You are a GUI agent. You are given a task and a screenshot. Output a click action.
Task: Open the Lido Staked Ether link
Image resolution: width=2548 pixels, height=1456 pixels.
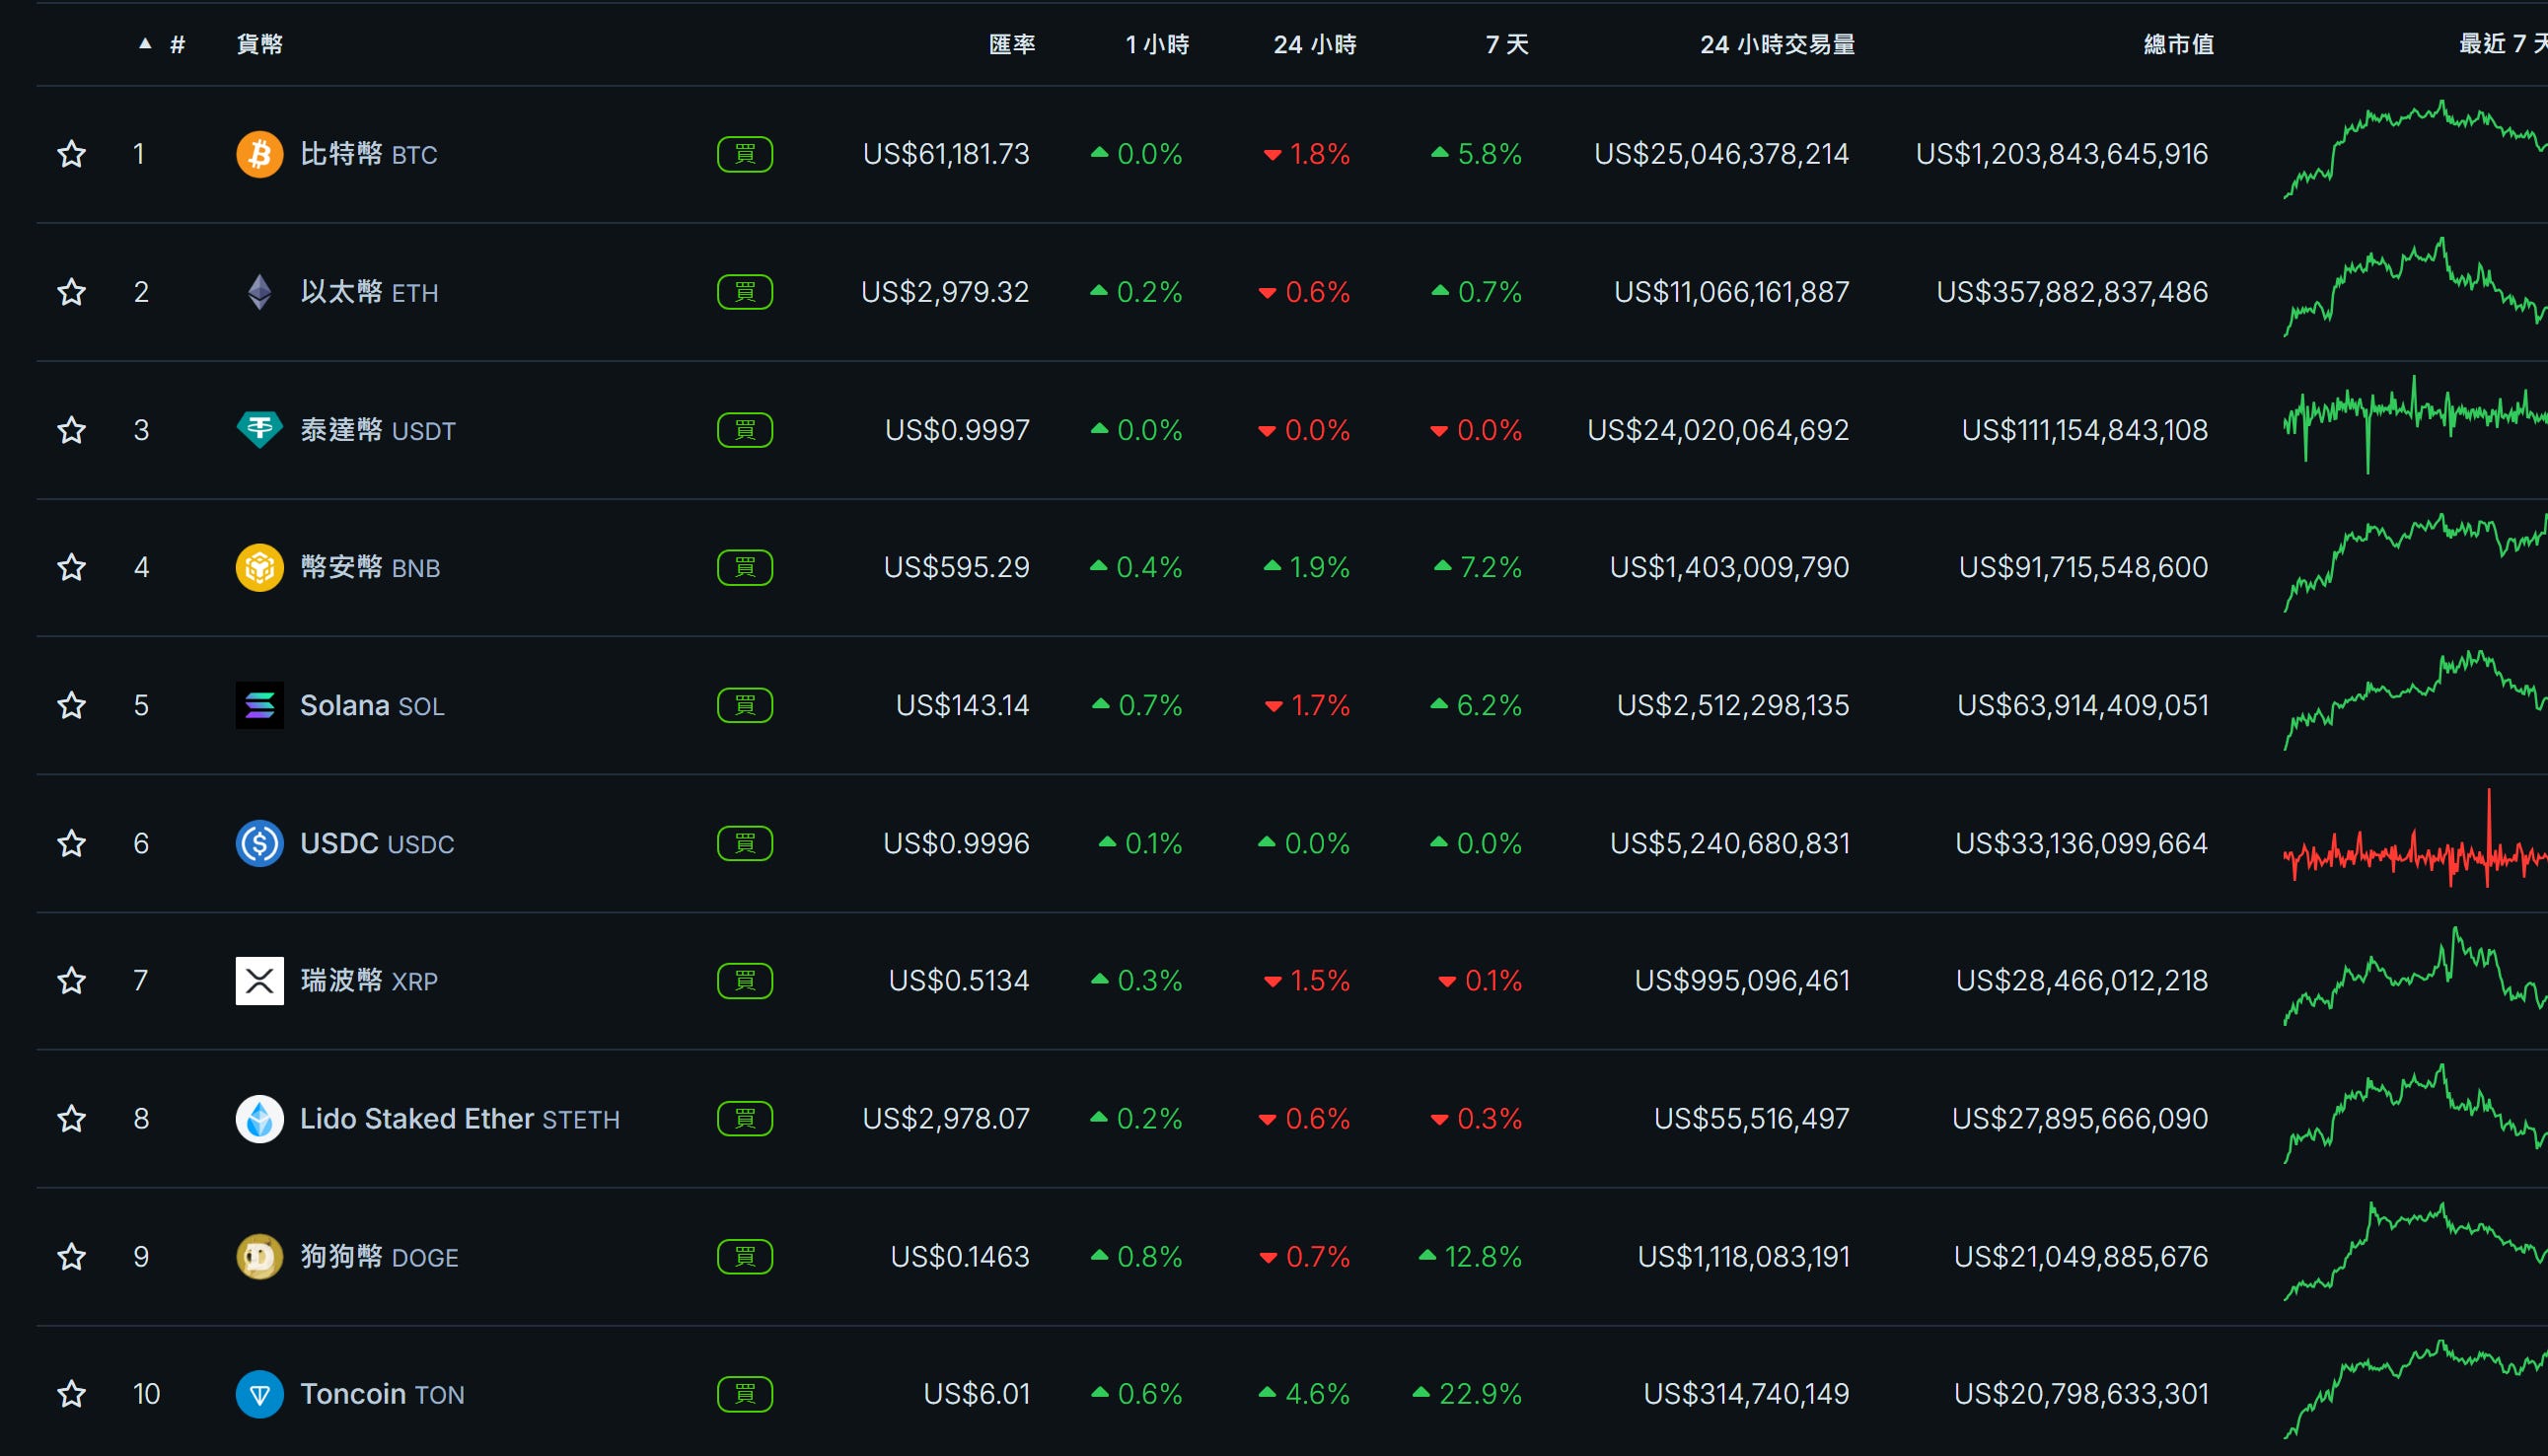(x=416, y=1118)
